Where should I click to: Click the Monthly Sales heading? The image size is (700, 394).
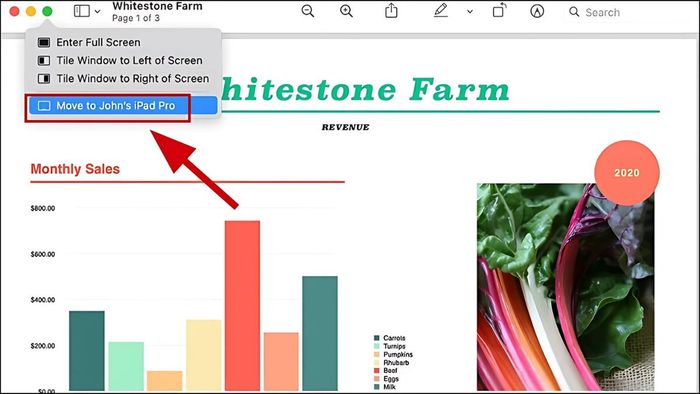75,169
